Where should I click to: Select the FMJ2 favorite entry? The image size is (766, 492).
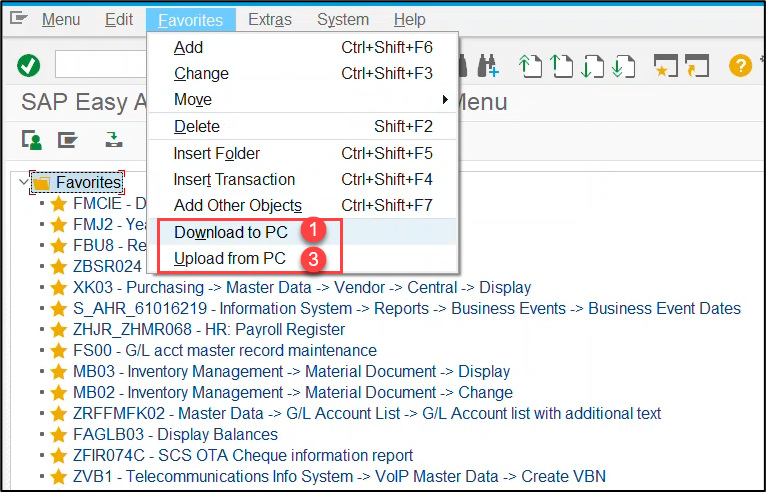pos(110,224)
